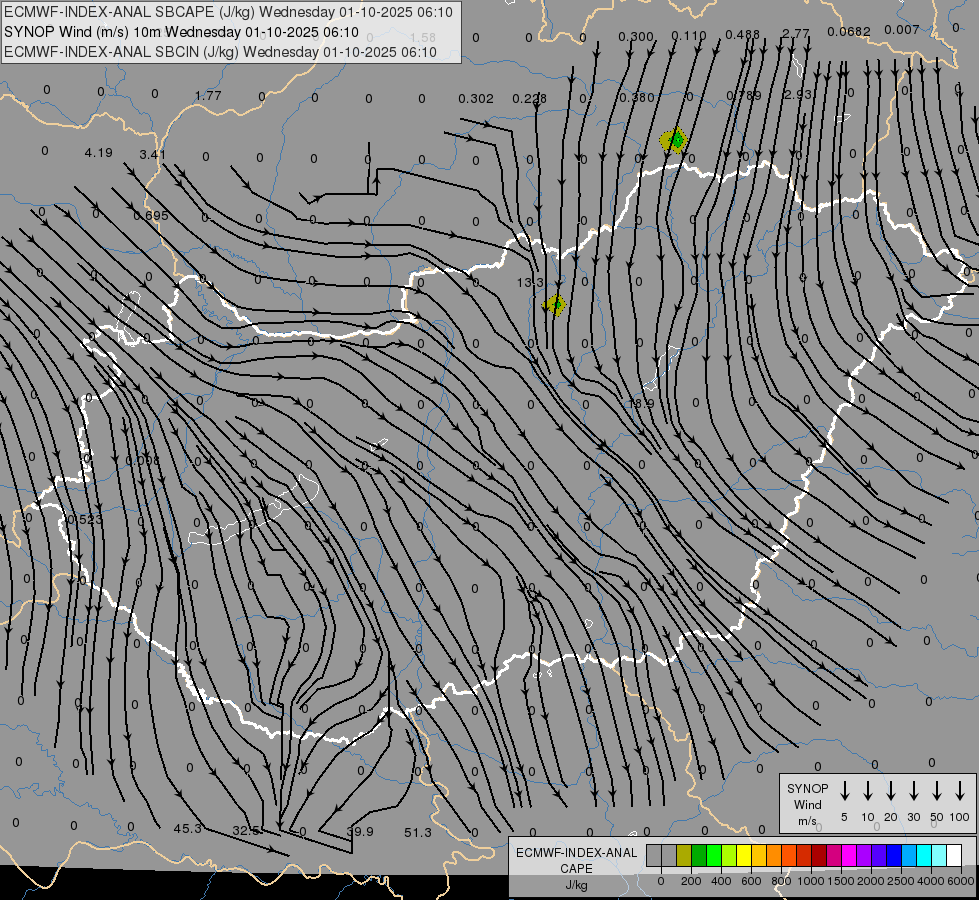The width and height of the screenshot is (979, 900).
Task: Select the white swatch at the CAPE scale end
Action: [954, 855]
